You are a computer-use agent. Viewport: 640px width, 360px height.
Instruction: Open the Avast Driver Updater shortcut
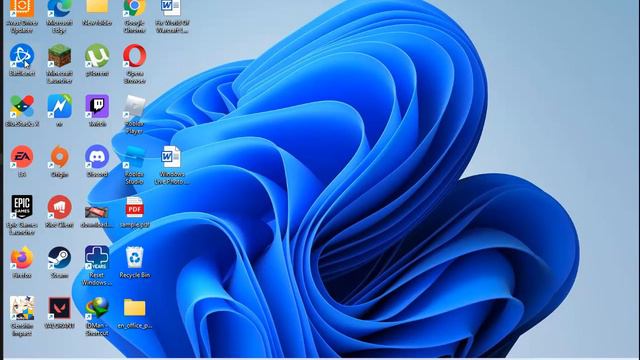[x=22, y=9]
